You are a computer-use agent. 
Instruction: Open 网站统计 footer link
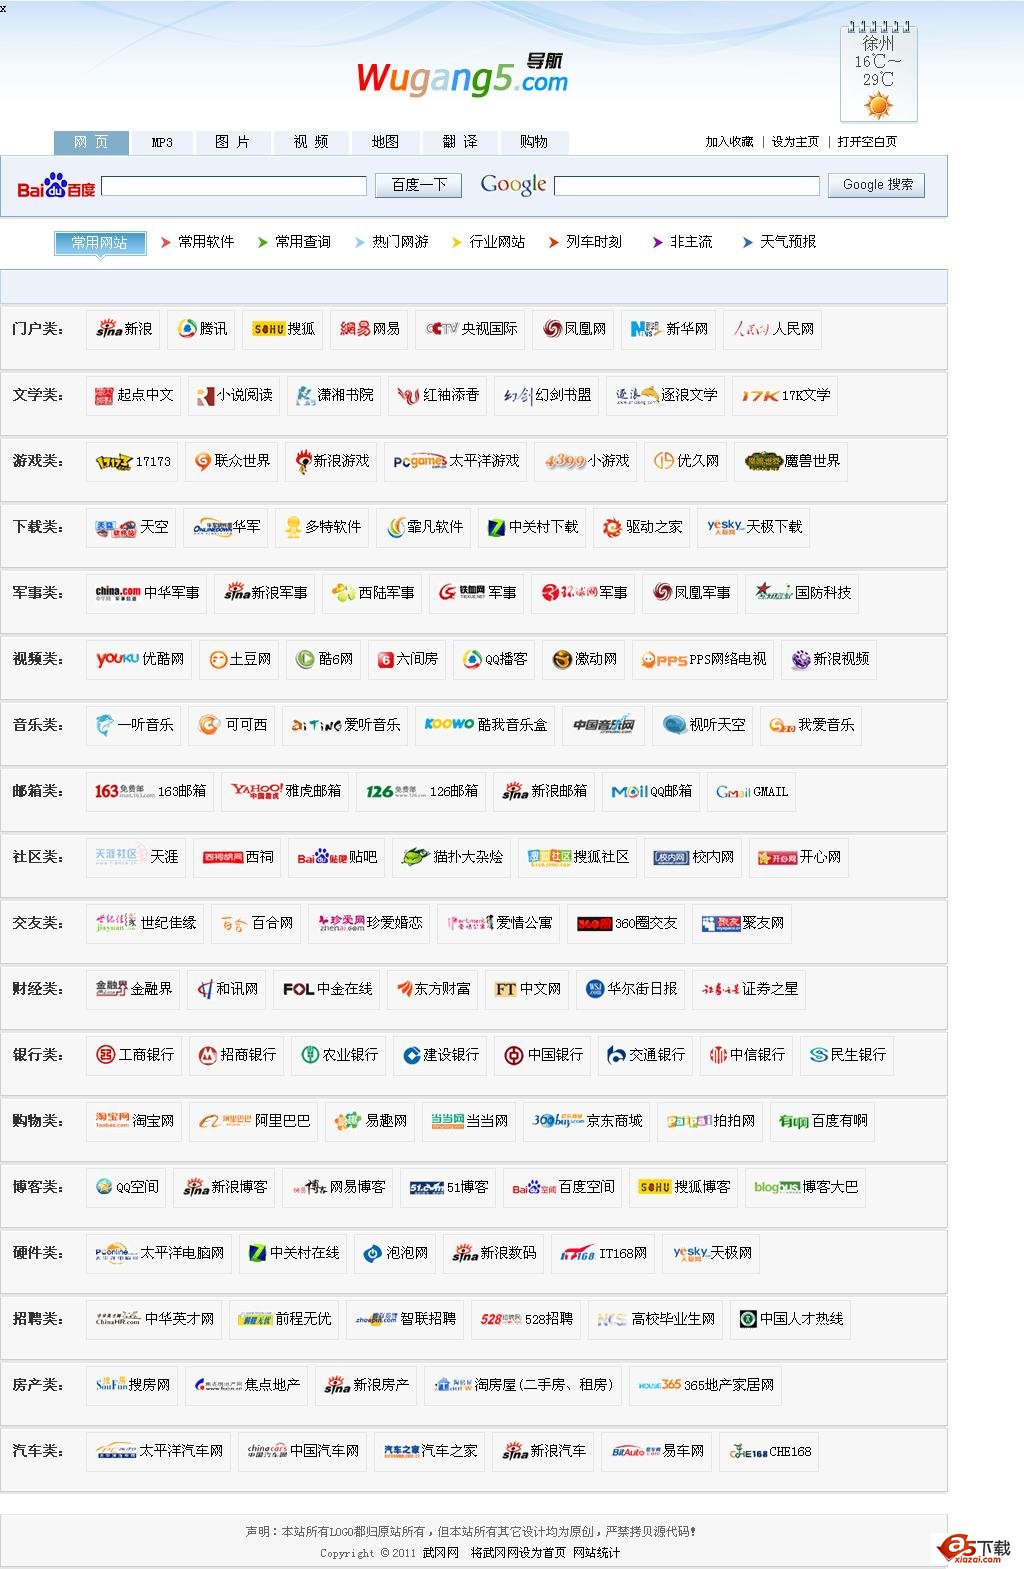click(x=596, y=1553)
